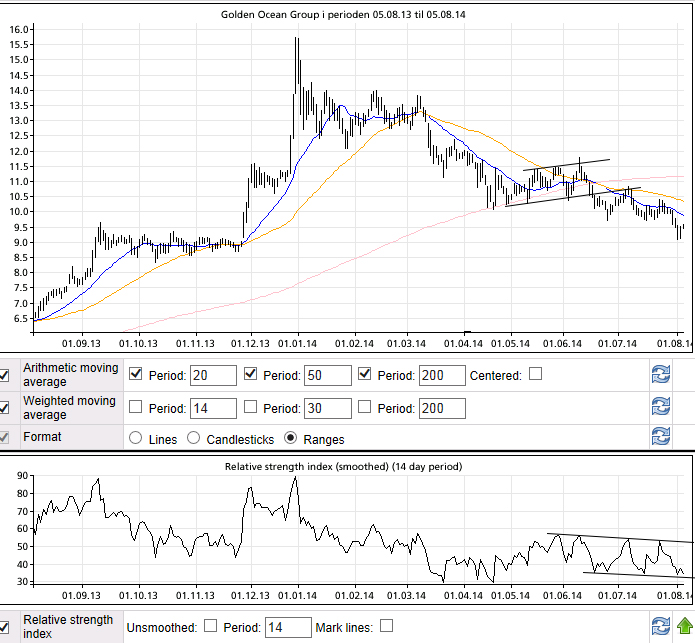Click the arithmetic period 200 input field
Image resolution: width=695 pixels, height=643 pixels.
[443, 375]
